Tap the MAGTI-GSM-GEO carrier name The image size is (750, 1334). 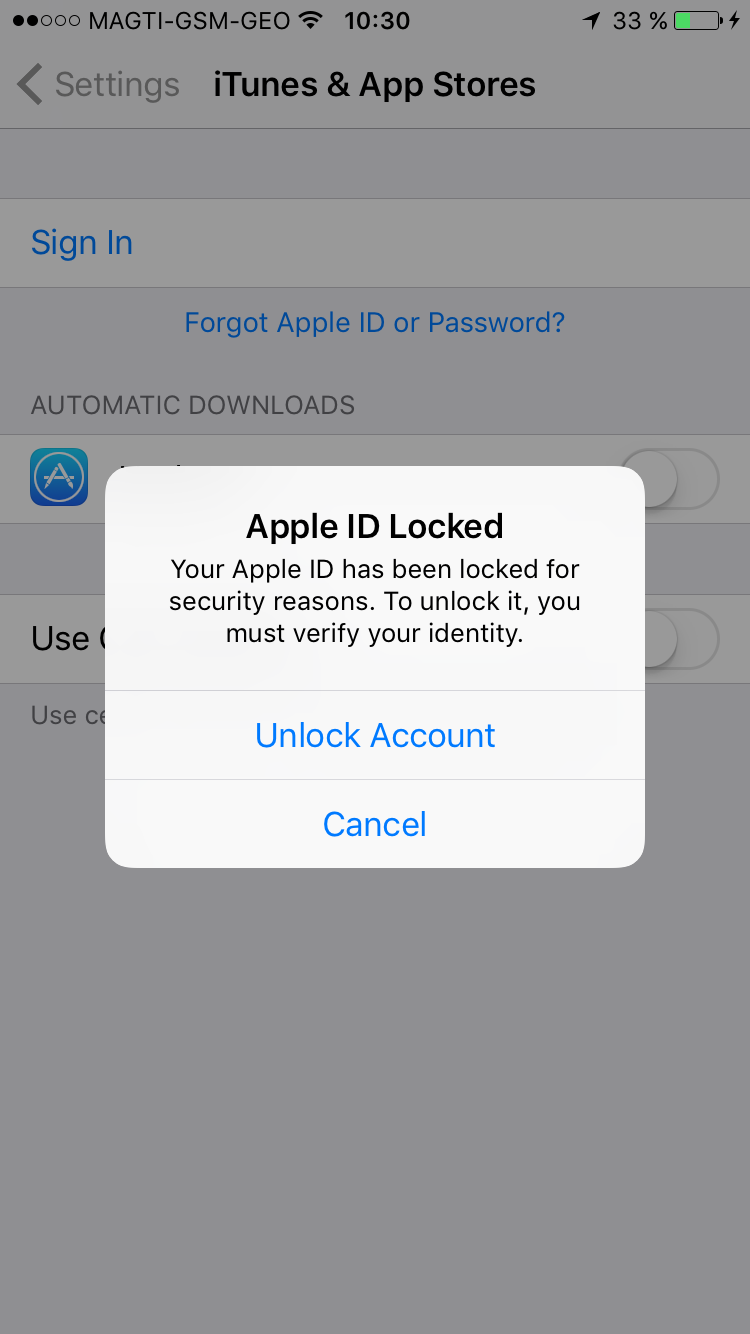(x=190, y=21)
